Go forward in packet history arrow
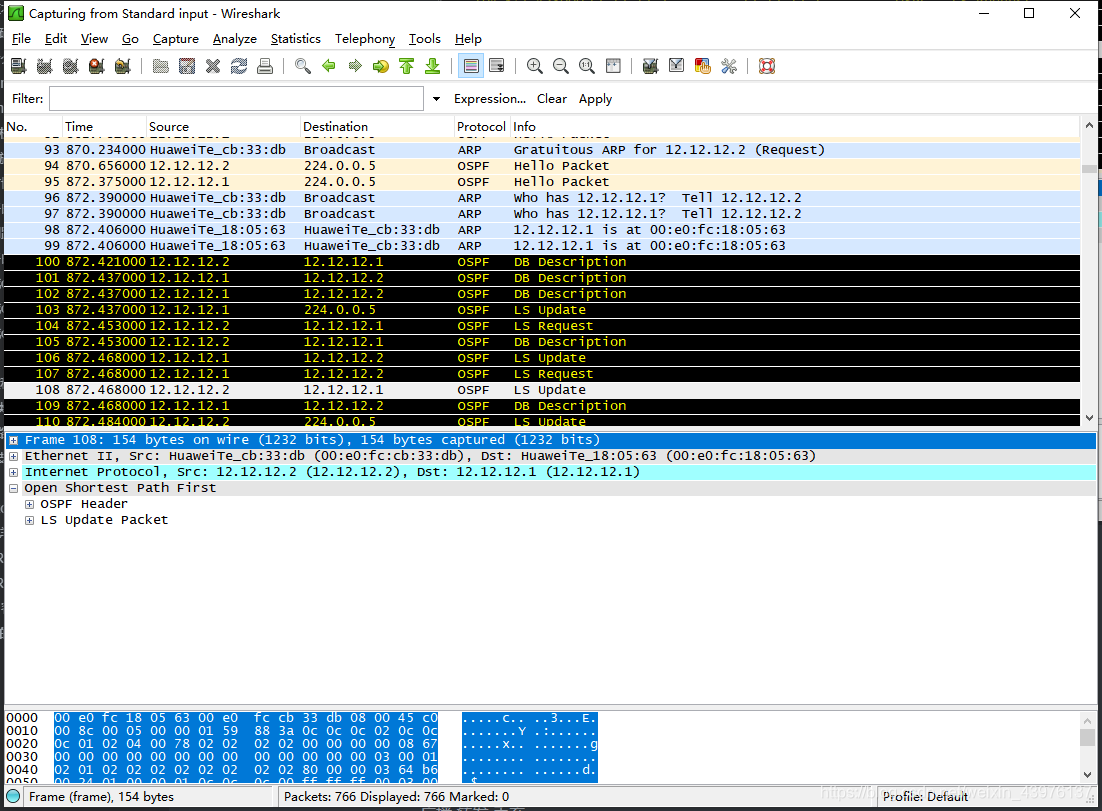1102x811 pixels. point(355,66)
